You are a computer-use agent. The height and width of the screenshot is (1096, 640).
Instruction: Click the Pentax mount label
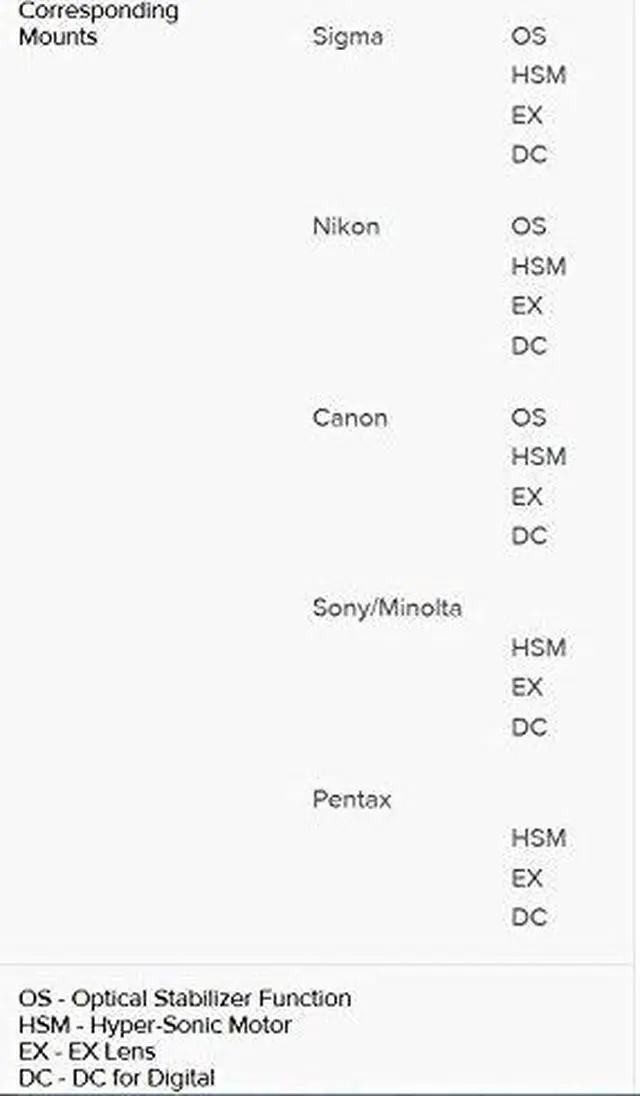coord(351,800)
